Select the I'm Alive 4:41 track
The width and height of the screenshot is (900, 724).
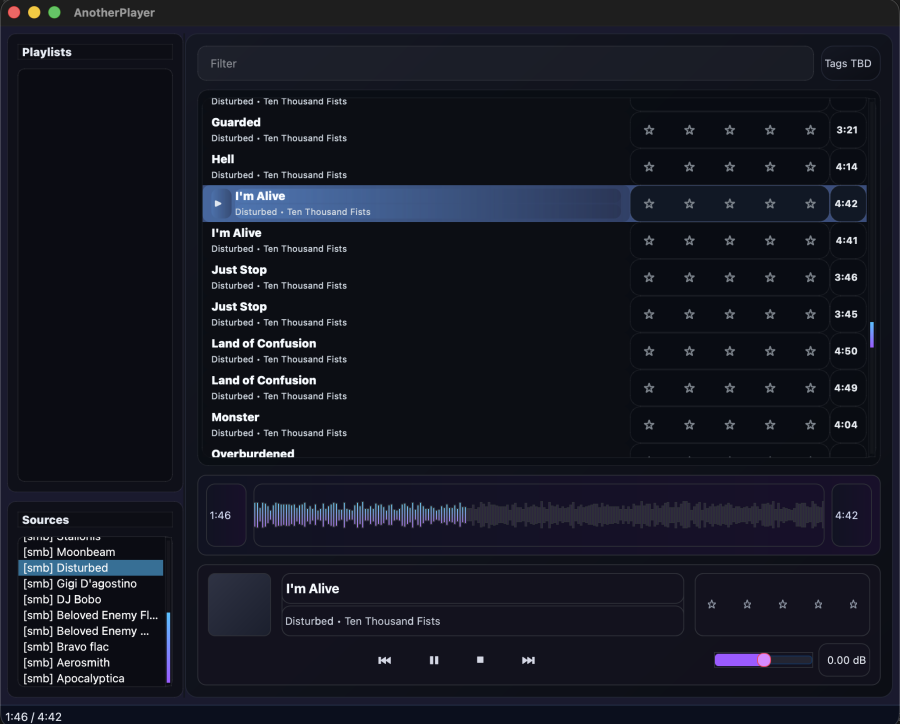click(416, 240)
